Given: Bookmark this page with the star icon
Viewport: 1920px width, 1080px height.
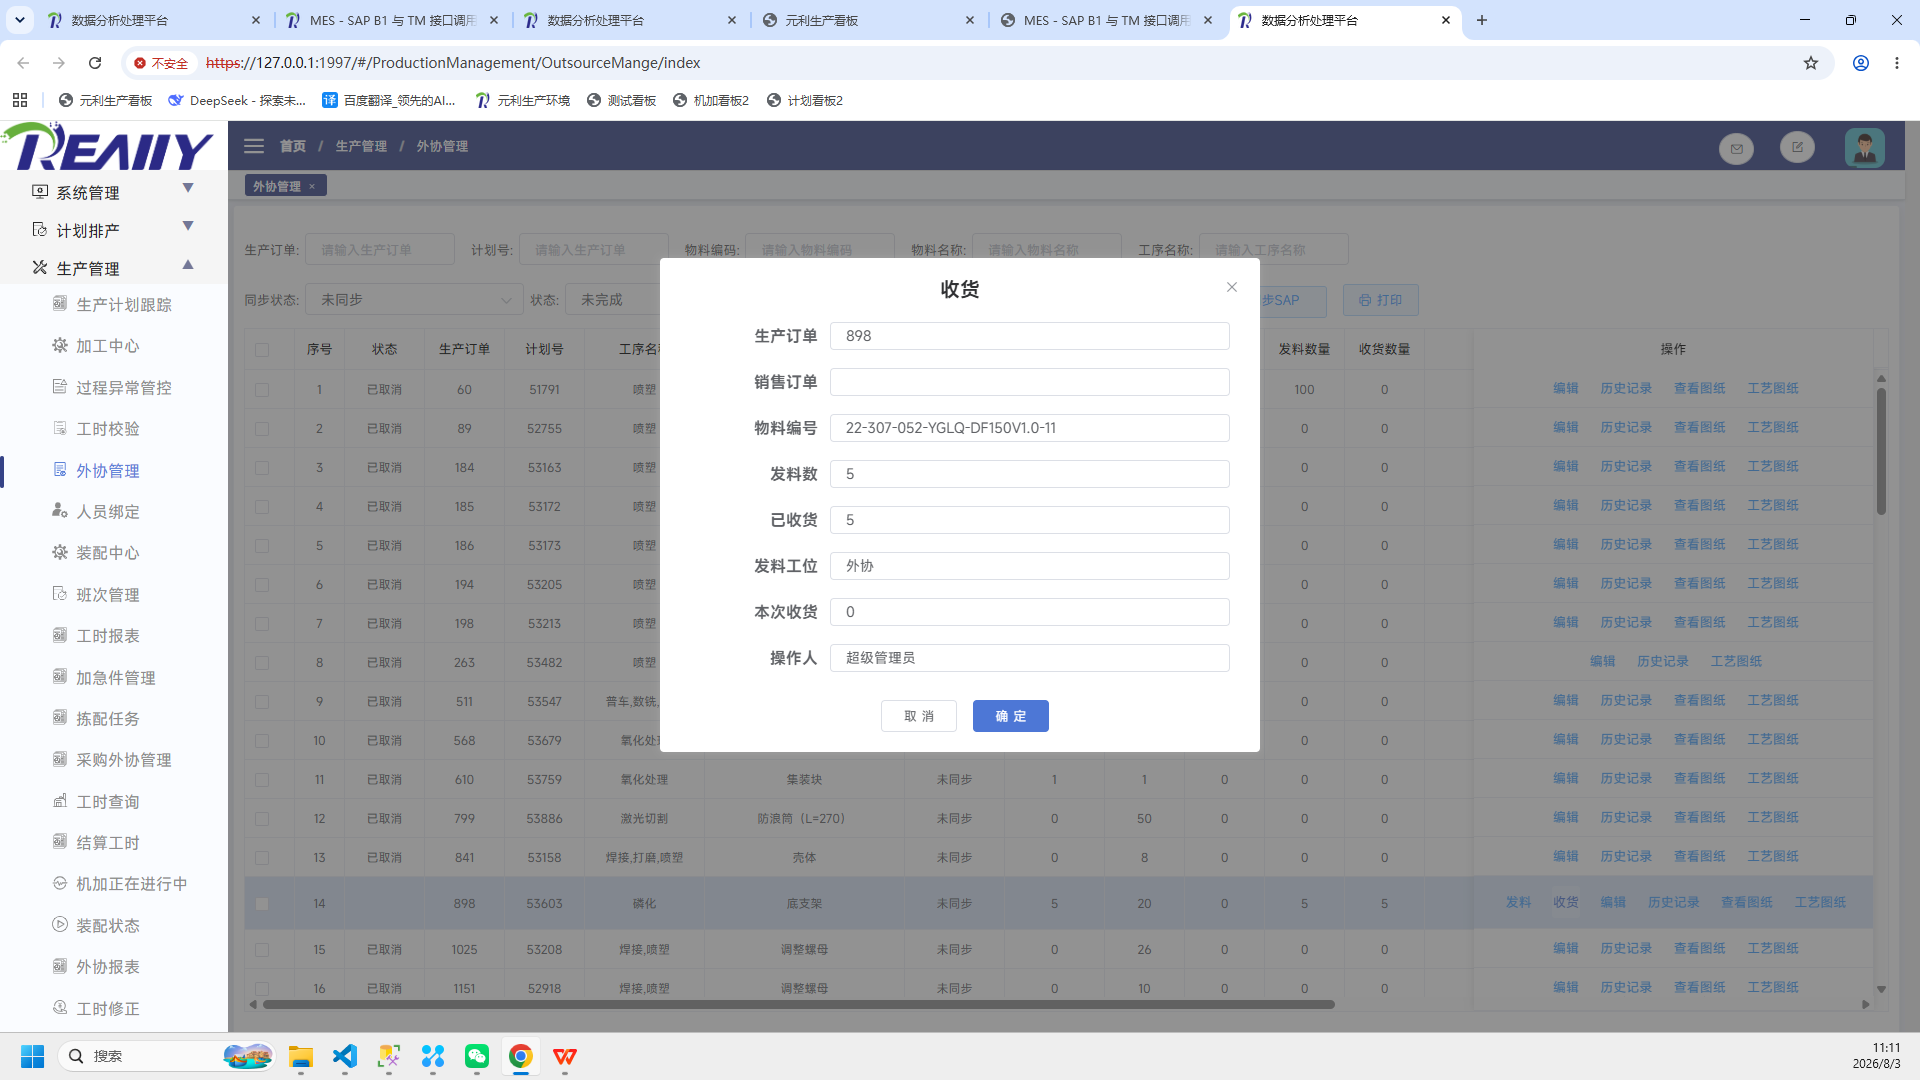Looking at the screenshot, I should click(1811, 63).
